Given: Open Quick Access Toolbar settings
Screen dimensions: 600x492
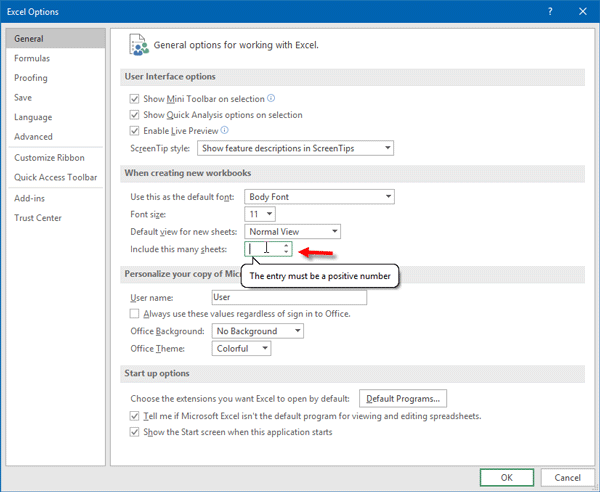Looking at the screenshot, I should tap(55, 177).
